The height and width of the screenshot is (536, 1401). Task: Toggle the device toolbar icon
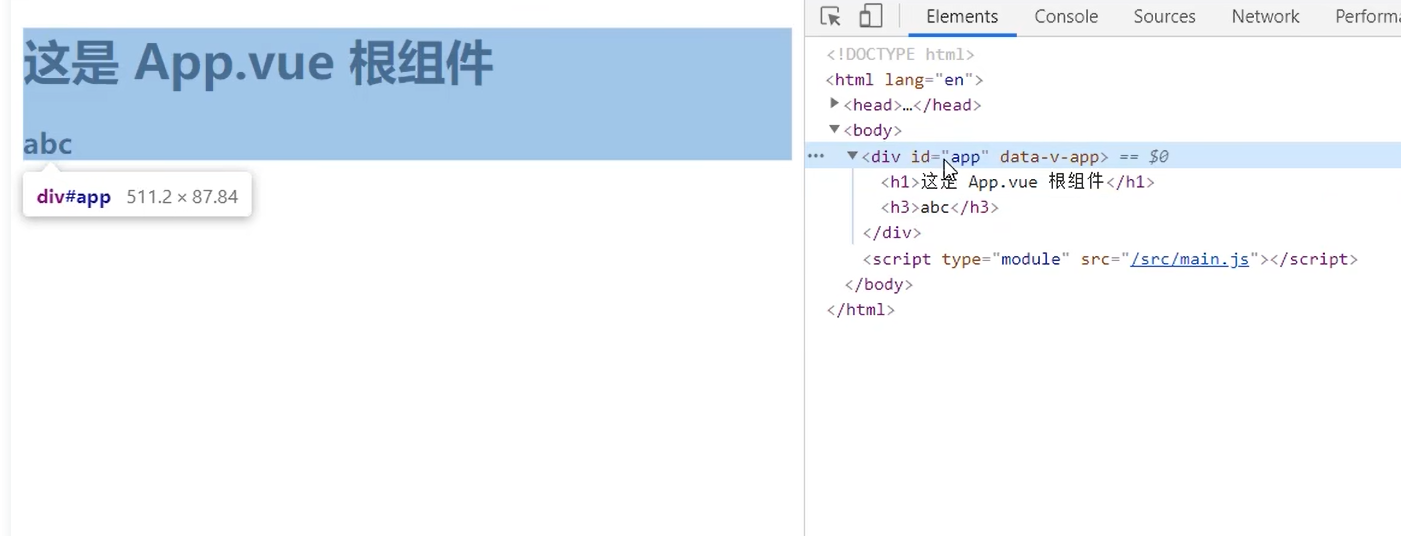pos(870,16)
